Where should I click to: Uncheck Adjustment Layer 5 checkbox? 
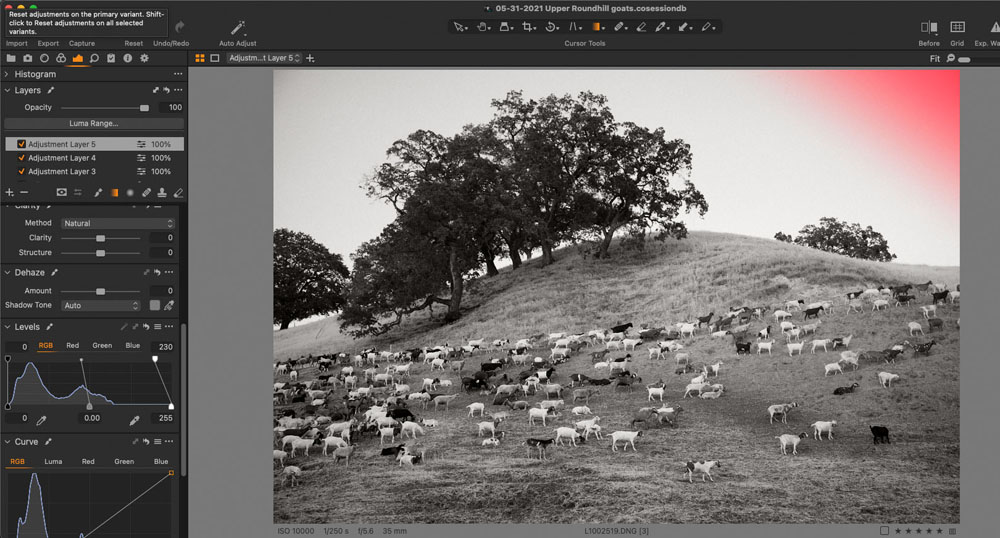pos(21,144)
